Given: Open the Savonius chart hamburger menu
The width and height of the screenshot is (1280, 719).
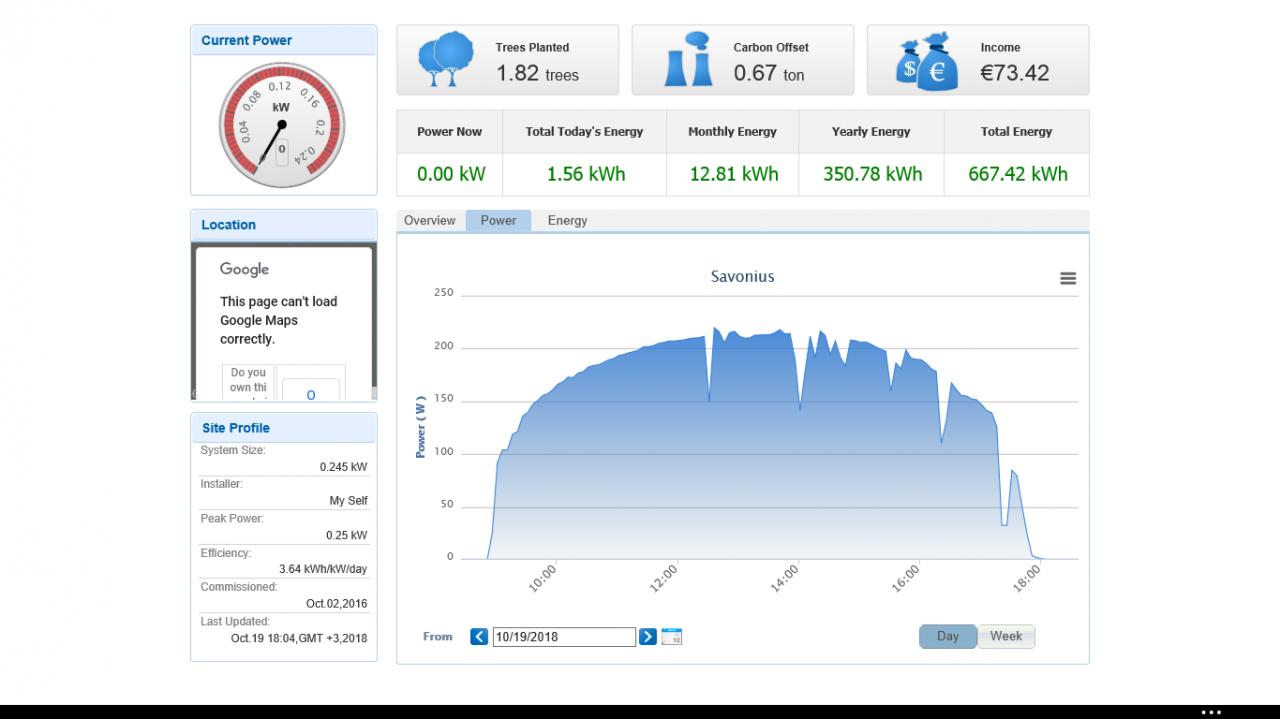Looking at the screenshot, I should coord(1068,279).
